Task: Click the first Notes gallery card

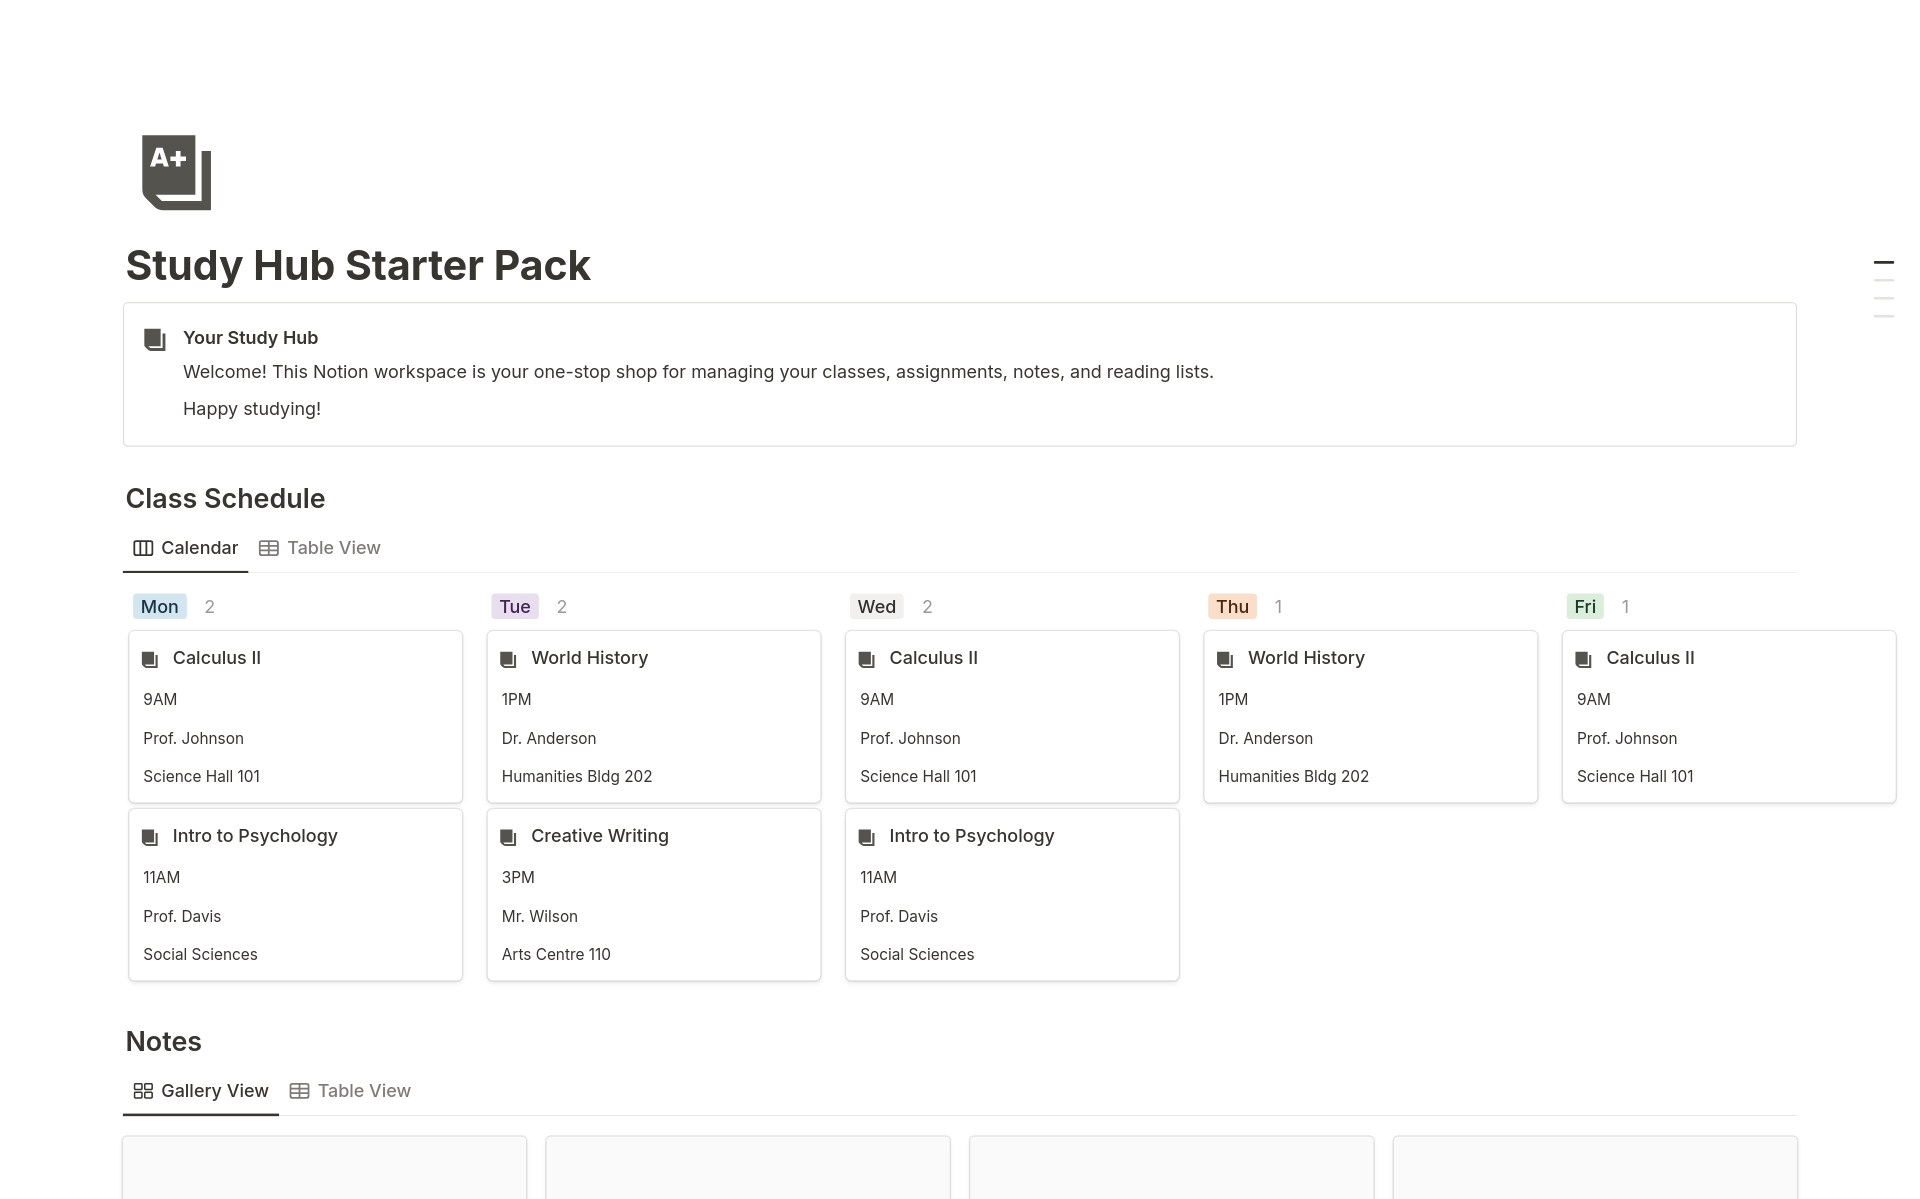Action: point(324,1167)
